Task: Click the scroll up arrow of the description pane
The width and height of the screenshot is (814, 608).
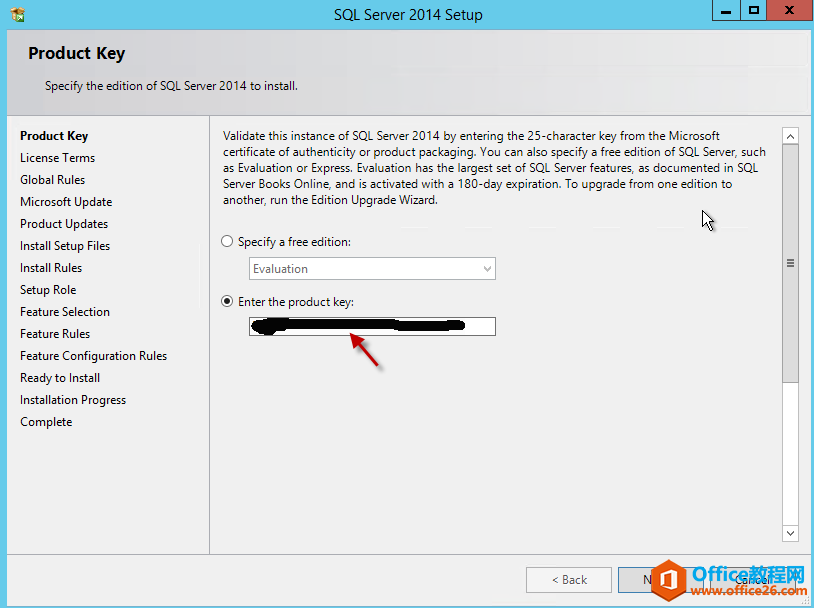Action: (790, 137)
